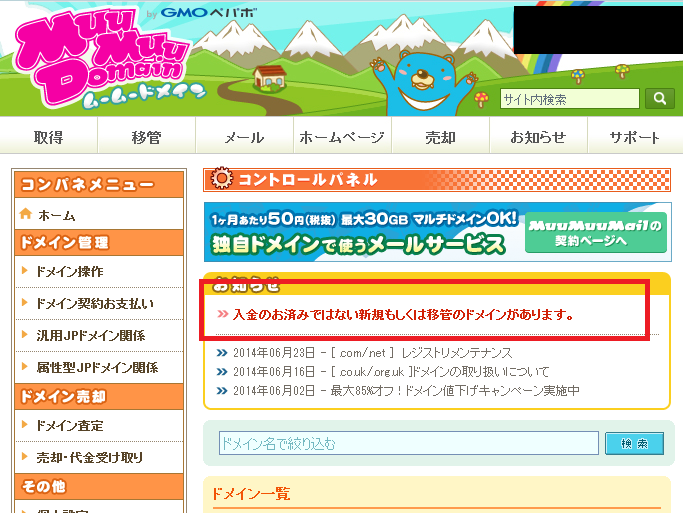
Task: Click the home icon beside ホーム
Action: 26,214
